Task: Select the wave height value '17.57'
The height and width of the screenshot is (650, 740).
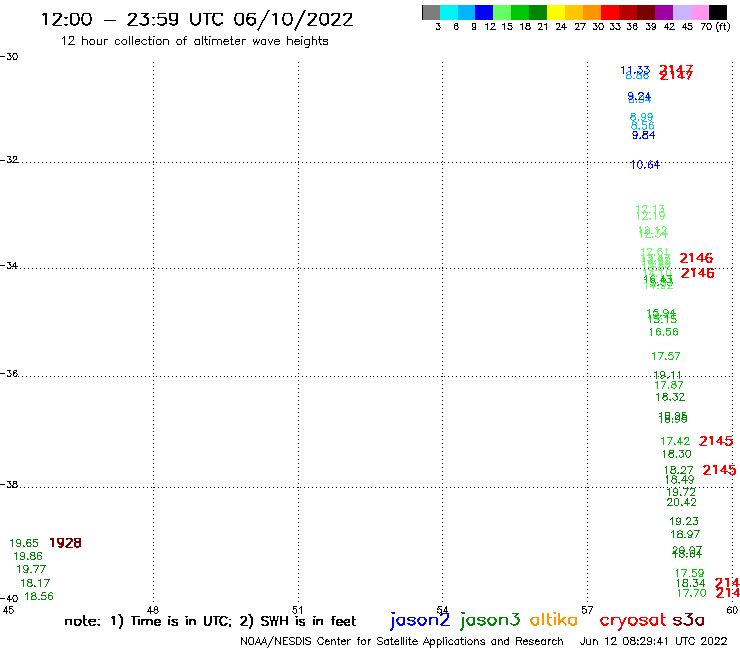Action: coord(666,356)
